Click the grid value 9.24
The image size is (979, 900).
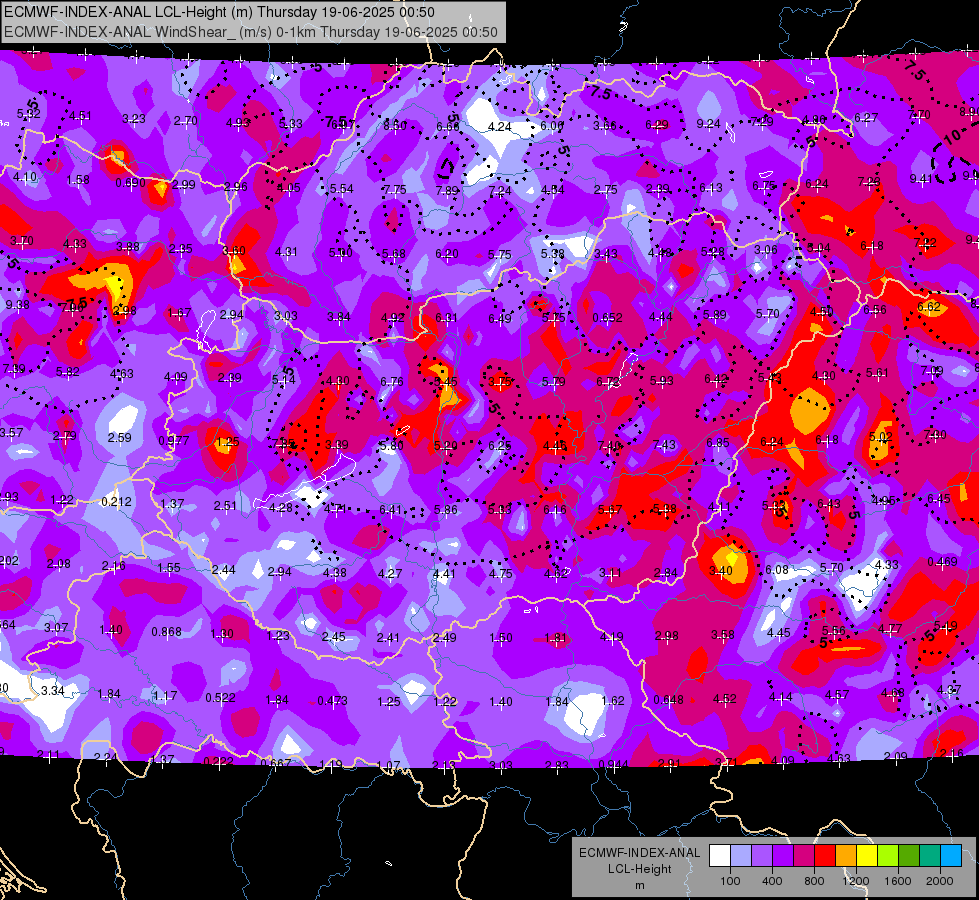709,124
